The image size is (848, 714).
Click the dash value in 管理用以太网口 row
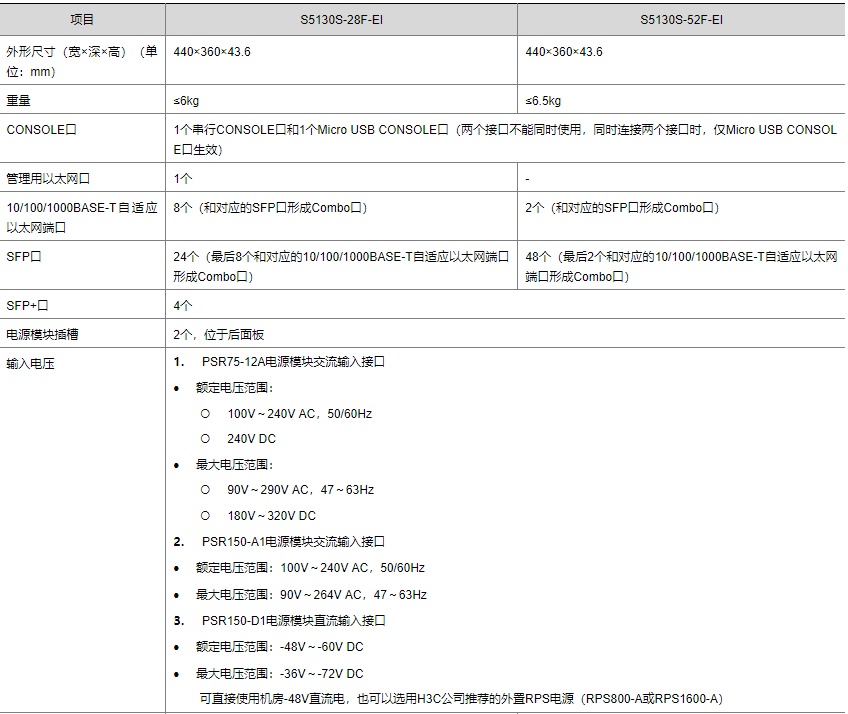pyautogui.click(x=527, y=179)
